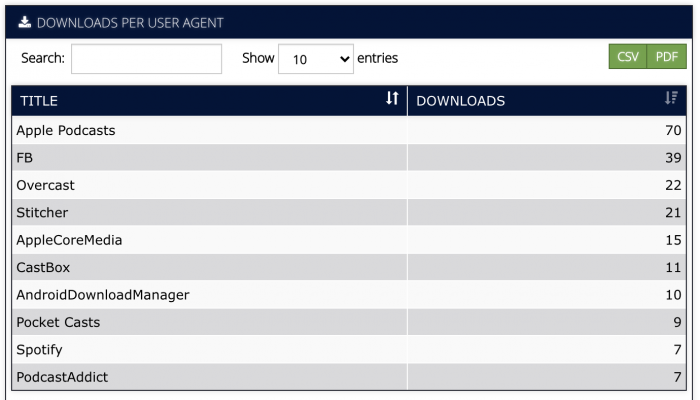
Task: Click the DOWNLOADS column header
Action: tap(547, 101)
